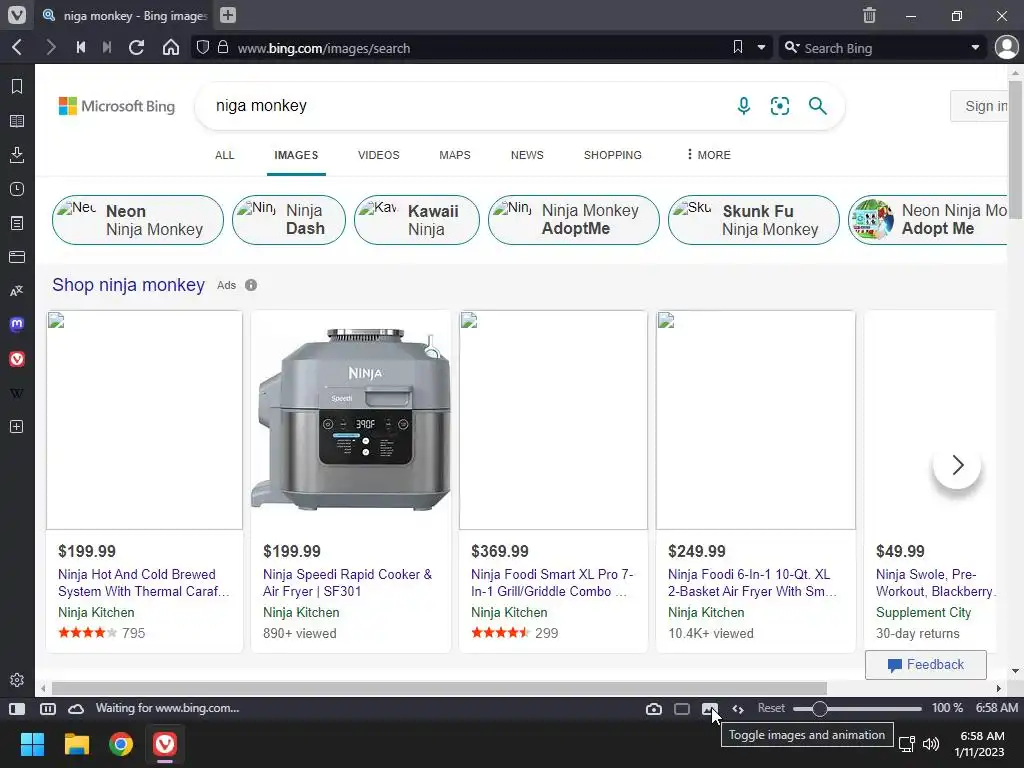1024x768 pixels.
Task: Bookmark this page from address bar
Action: click(x=738, y=47)
